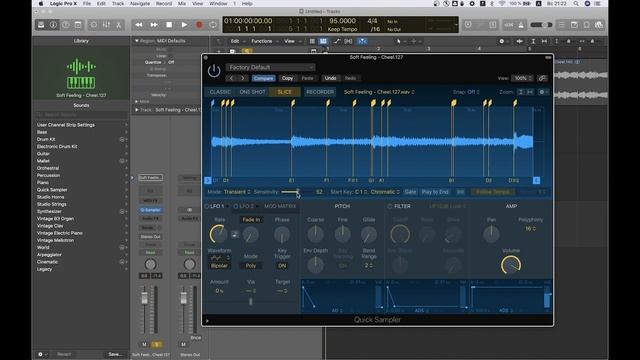Click the Compare button
The width and height of the screenshot is (640, 360).
[x=263, y=78]
